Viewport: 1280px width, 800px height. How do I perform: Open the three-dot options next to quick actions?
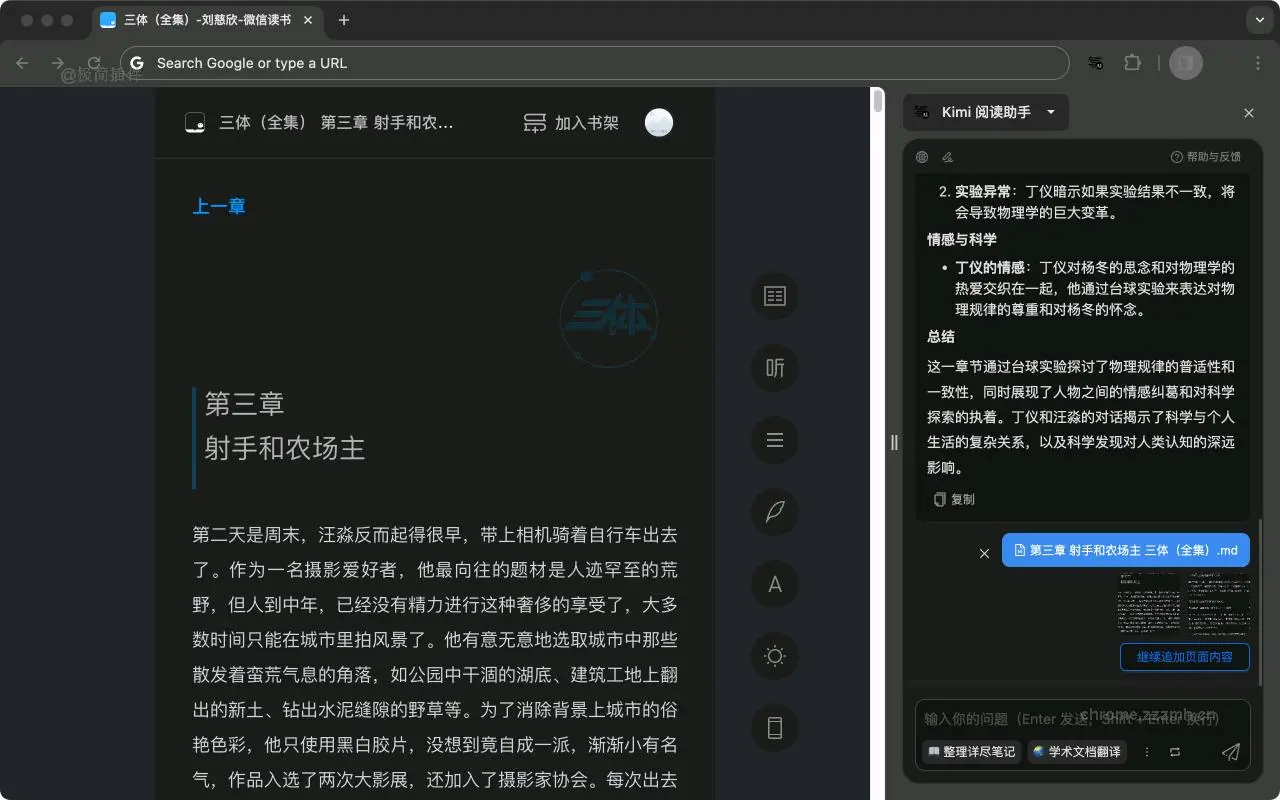[x=1147, y=752]
